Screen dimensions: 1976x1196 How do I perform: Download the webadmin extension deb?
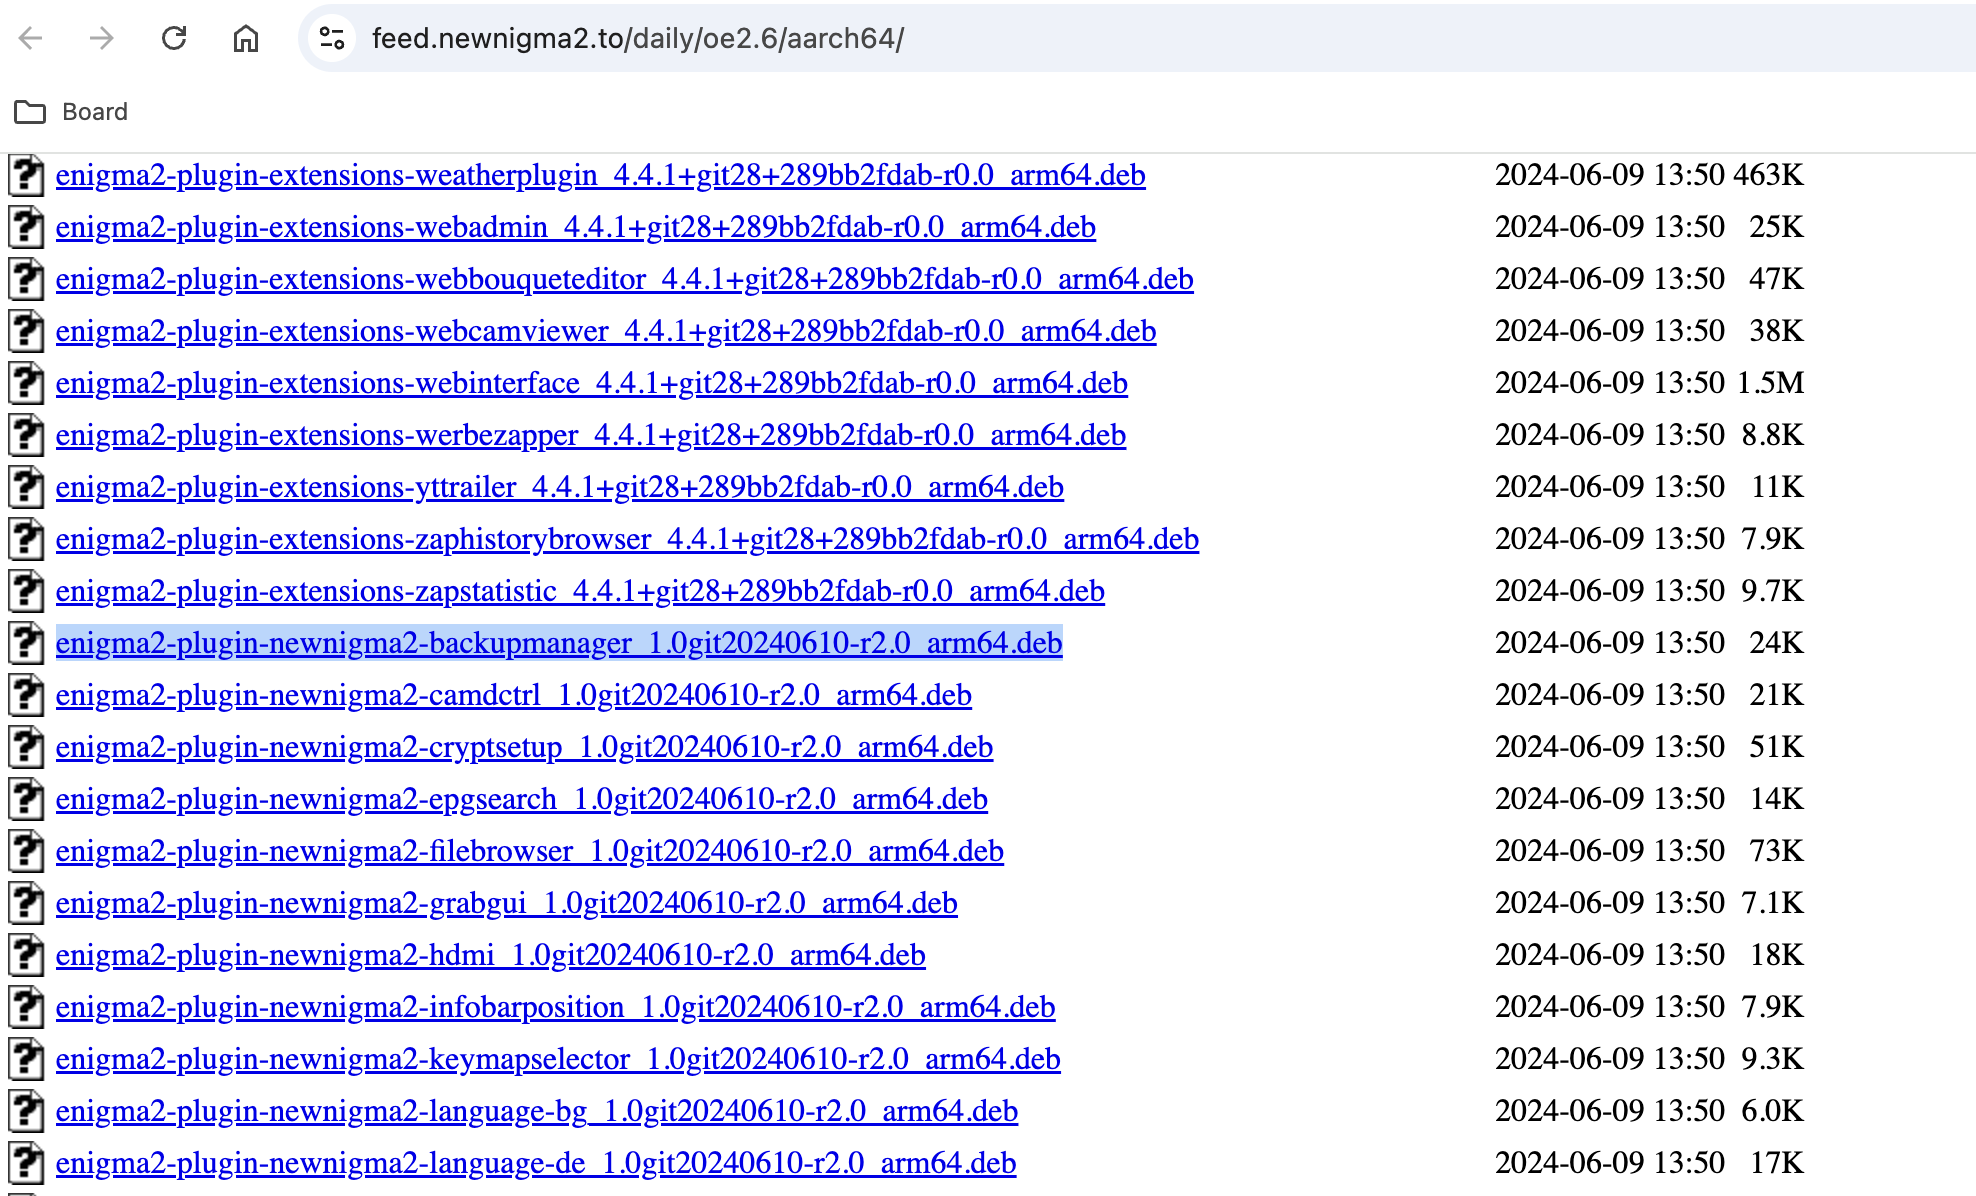coord(575,228)
